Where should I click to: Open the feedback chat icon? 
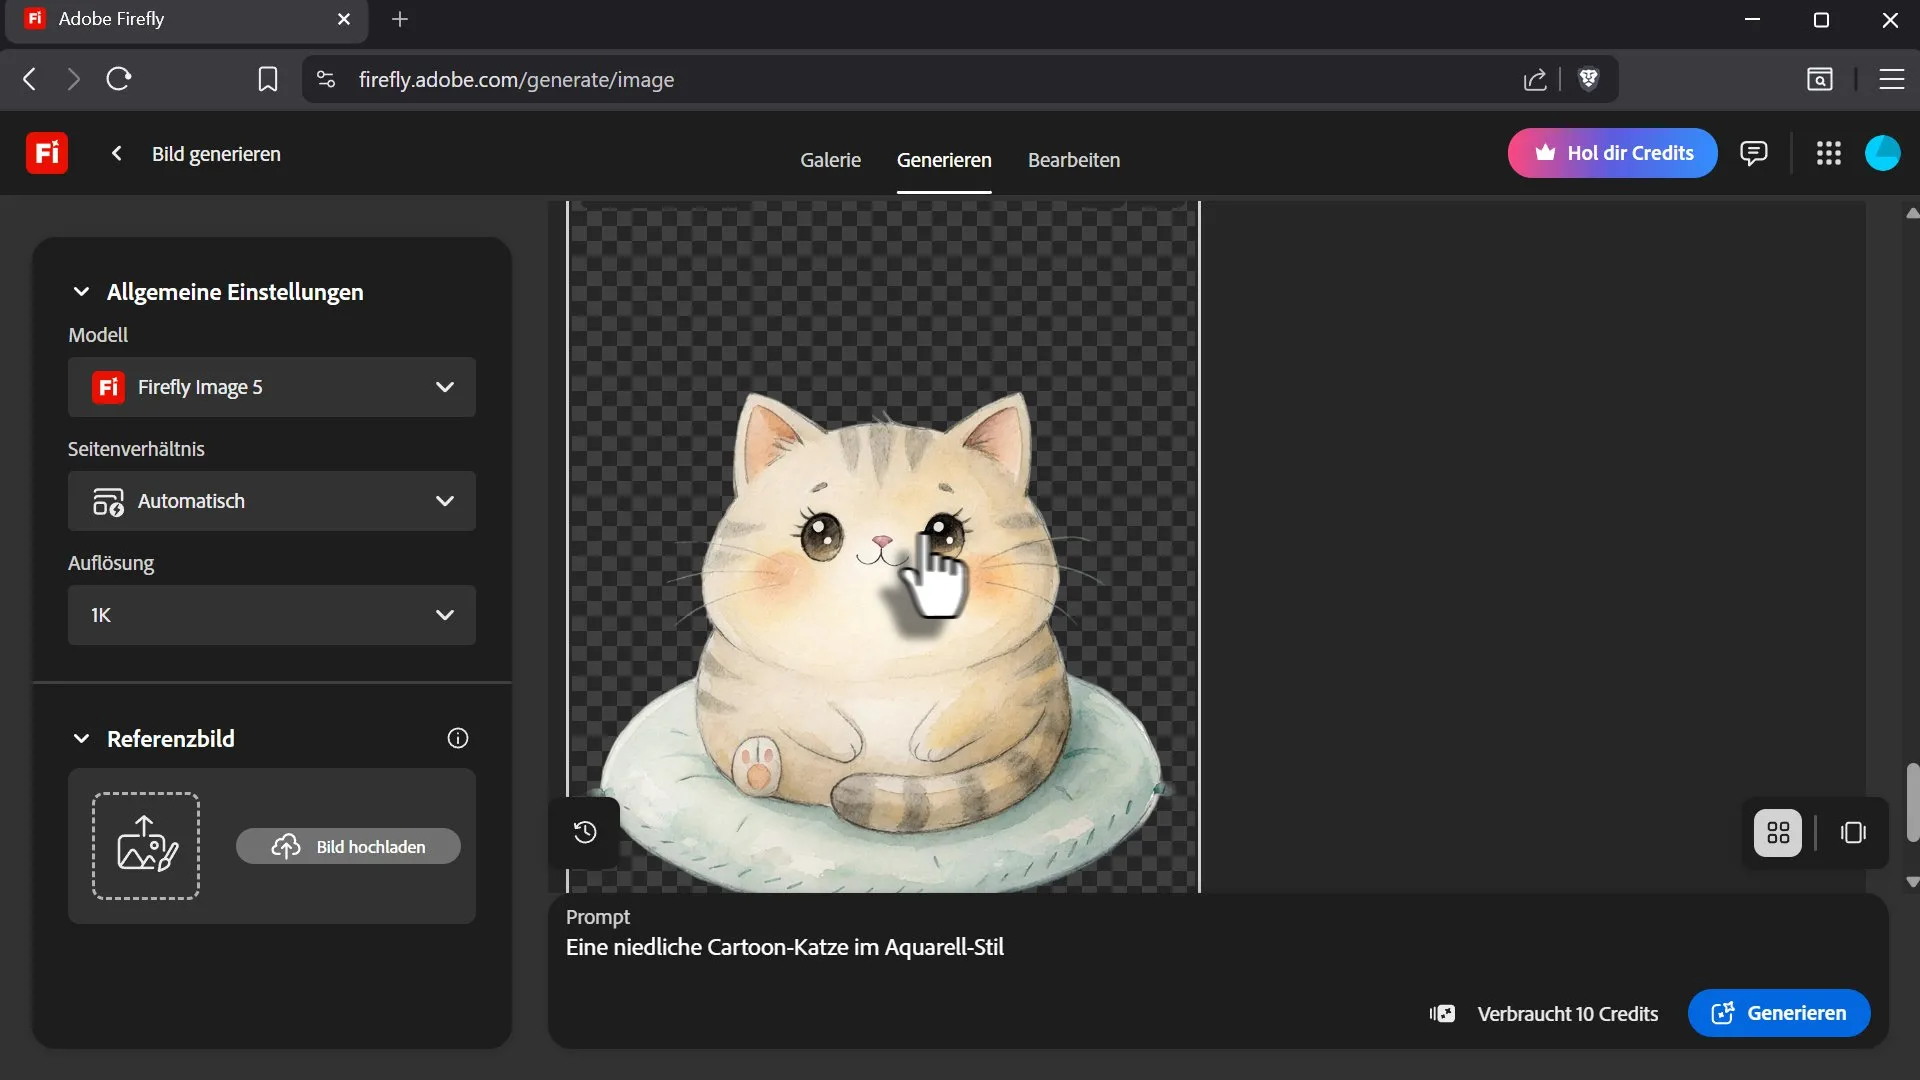(x=1753, y=153)
